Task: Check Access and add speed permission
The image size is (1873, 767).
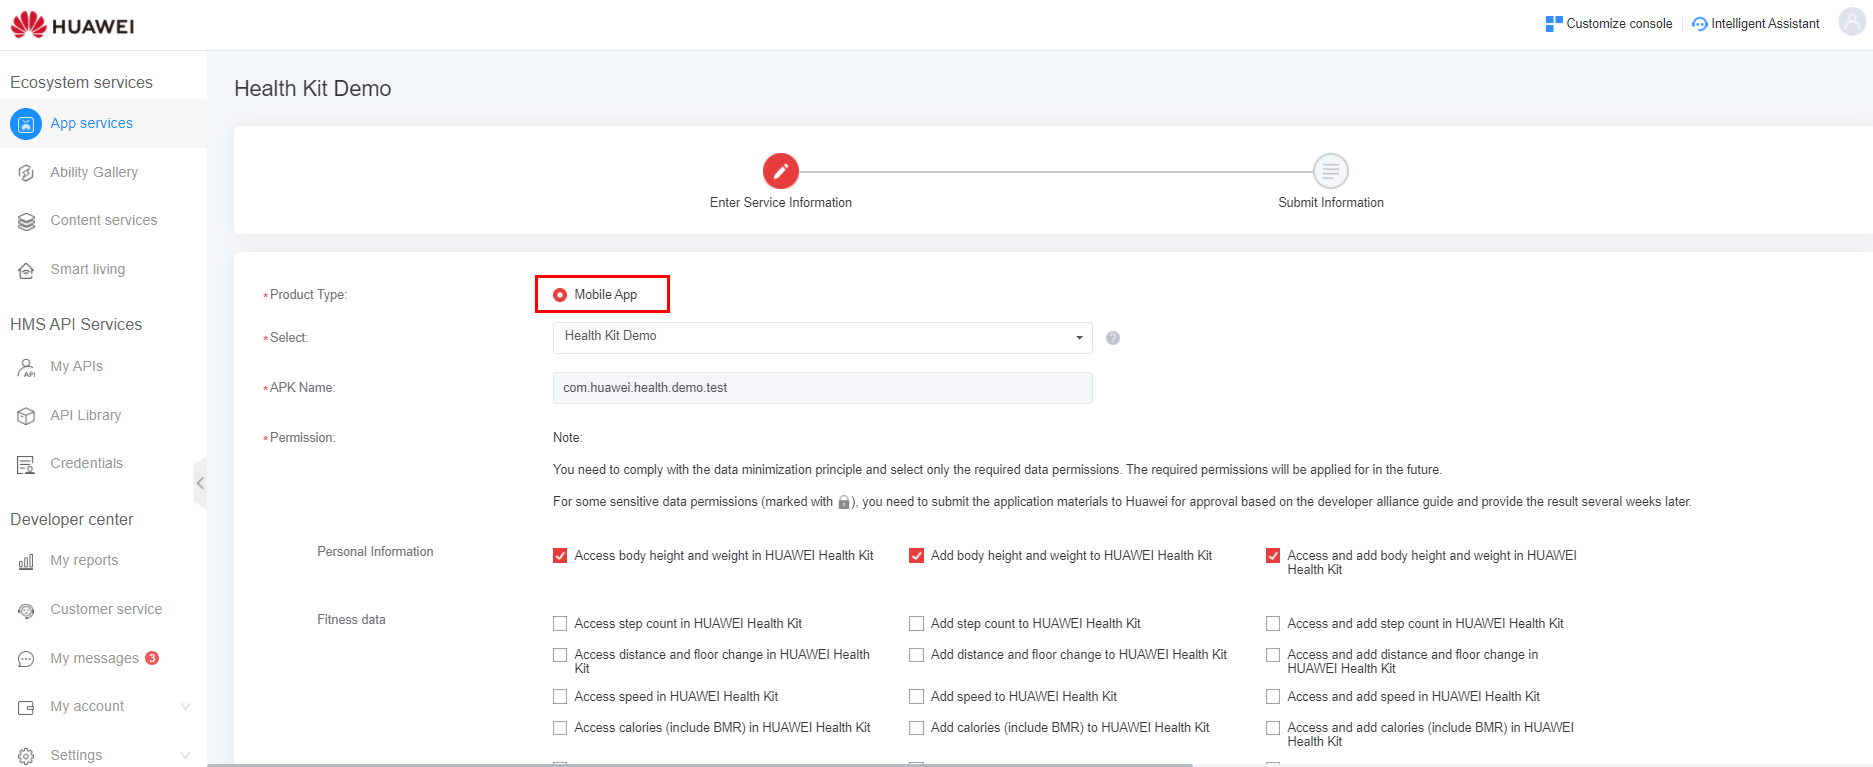Action: 1273,697
